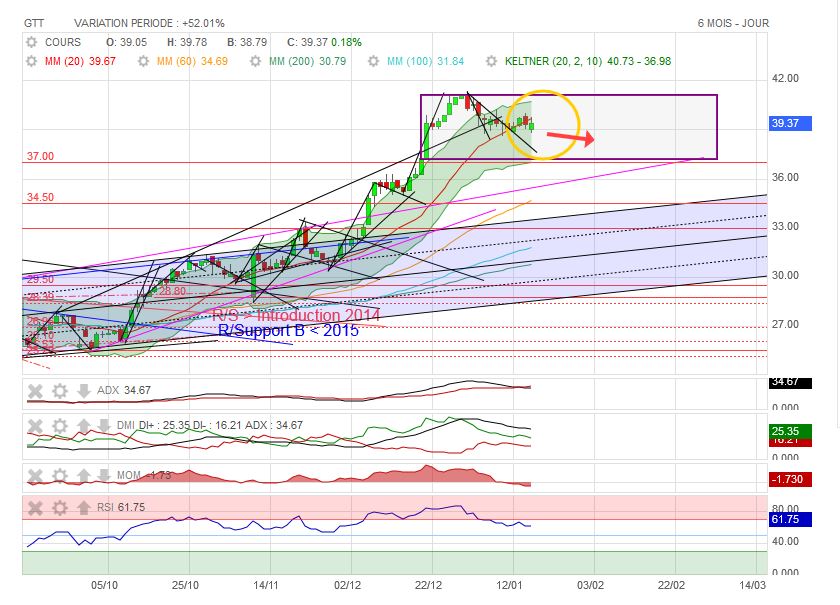Shift the MOM panel up
Viewport: 840px width, 605px height.
point(83,475)
